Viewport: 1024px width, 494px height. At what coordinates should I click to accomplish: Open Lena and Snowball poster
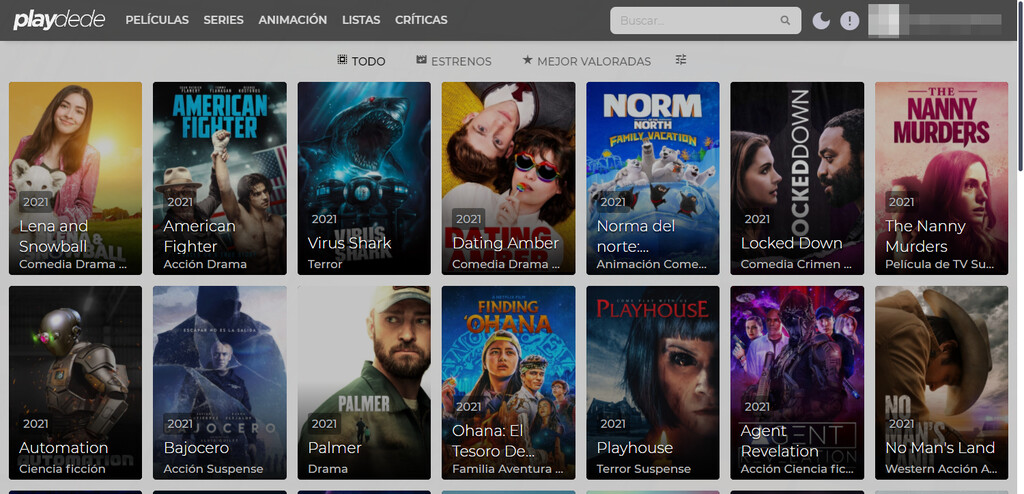[75, 178]
